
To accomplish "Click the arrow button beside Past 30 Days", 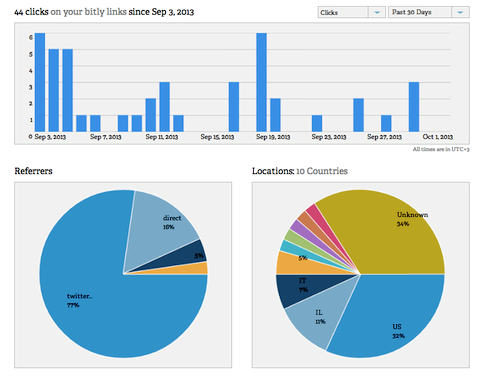I will 460,12.
